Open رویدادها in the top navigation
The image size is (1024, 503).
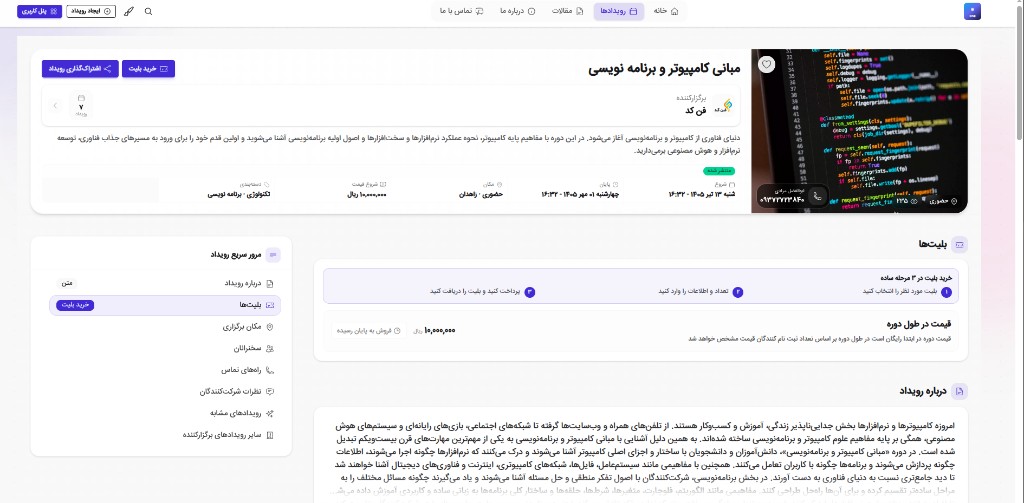click(x=618, y=11)
